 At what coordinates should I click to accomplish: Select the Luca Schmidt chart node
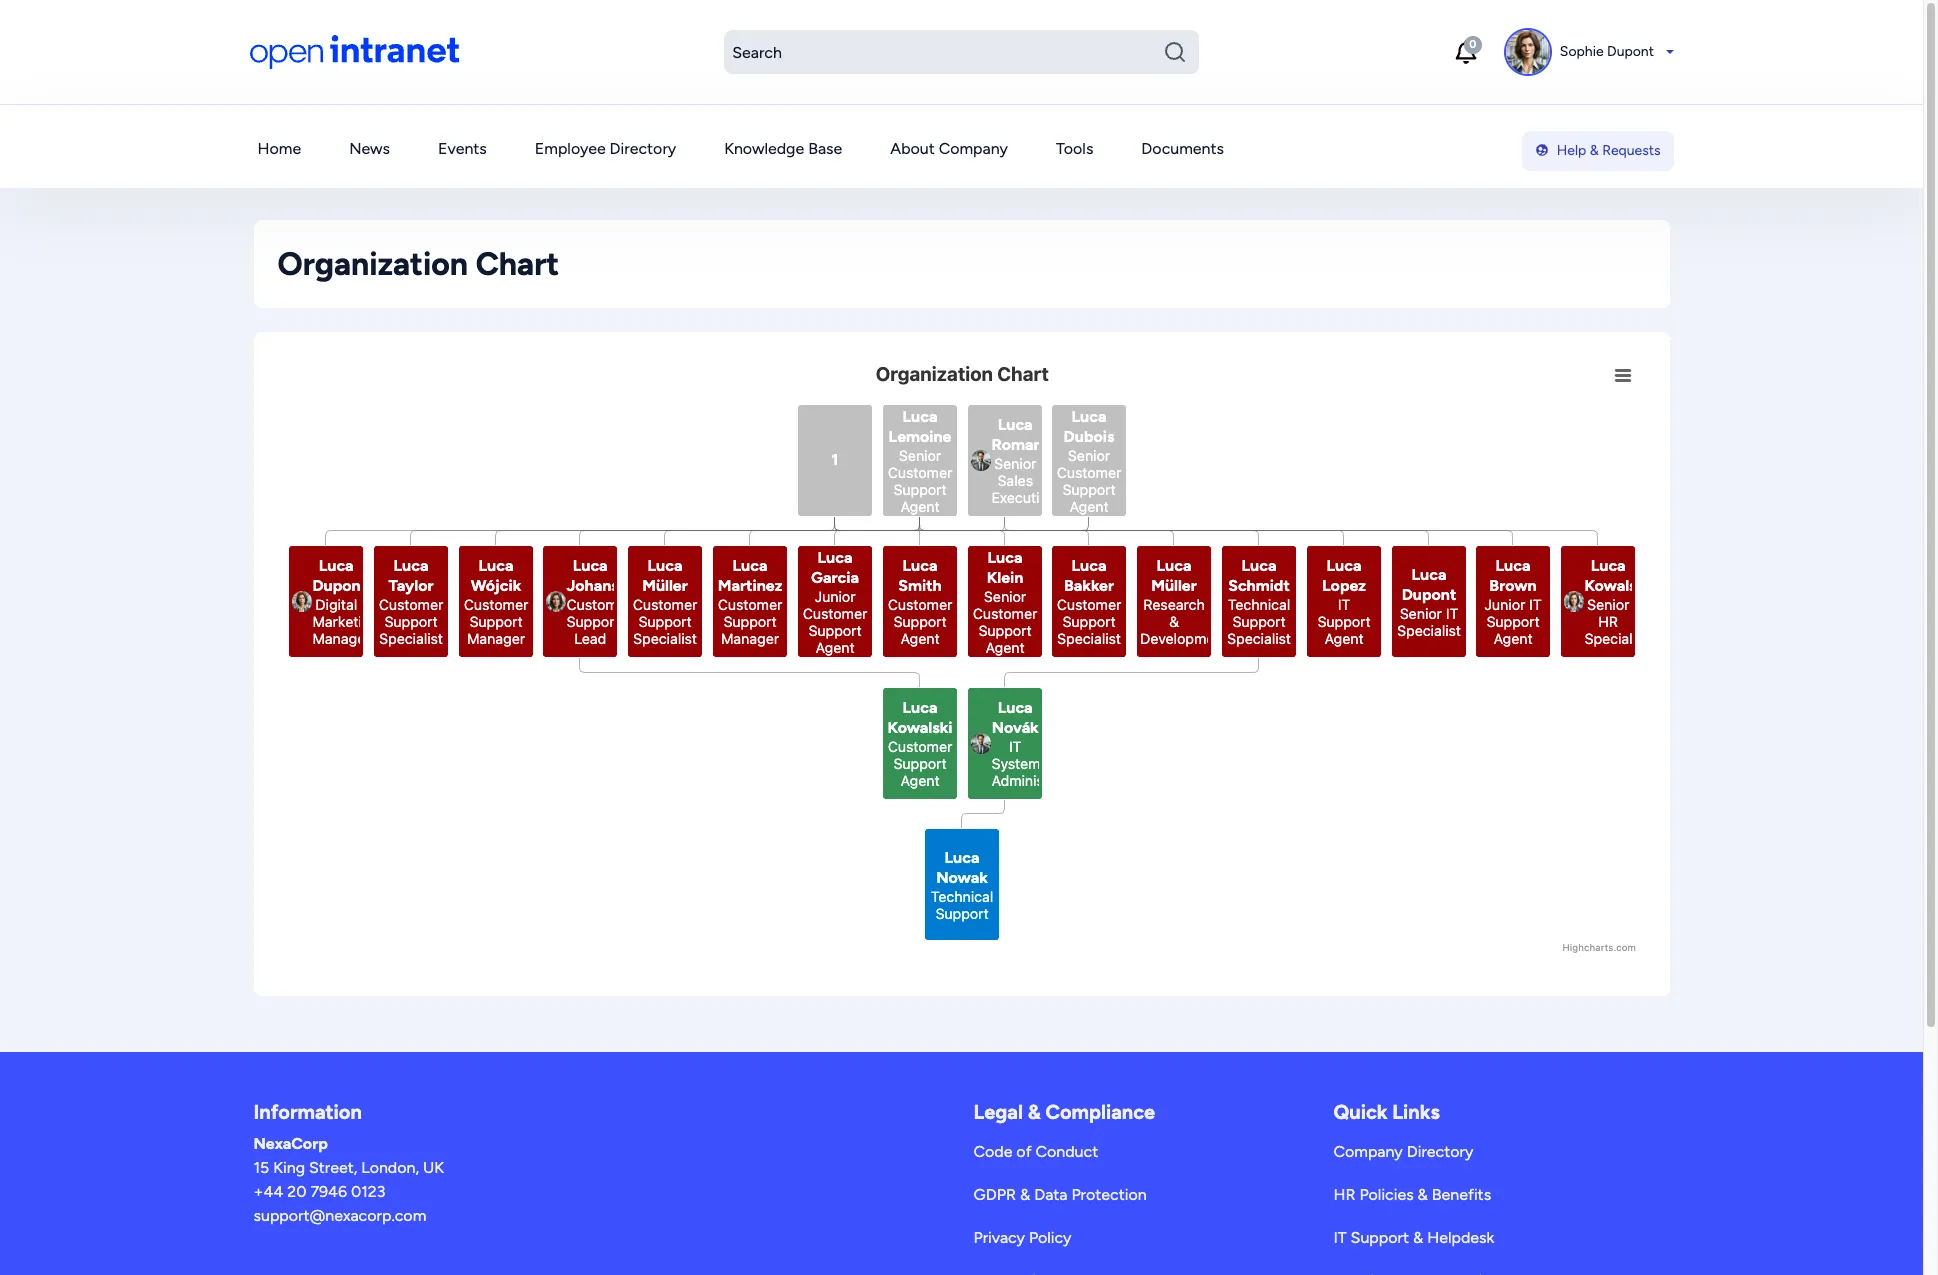pyautogui.click(x=1258, y=601)
